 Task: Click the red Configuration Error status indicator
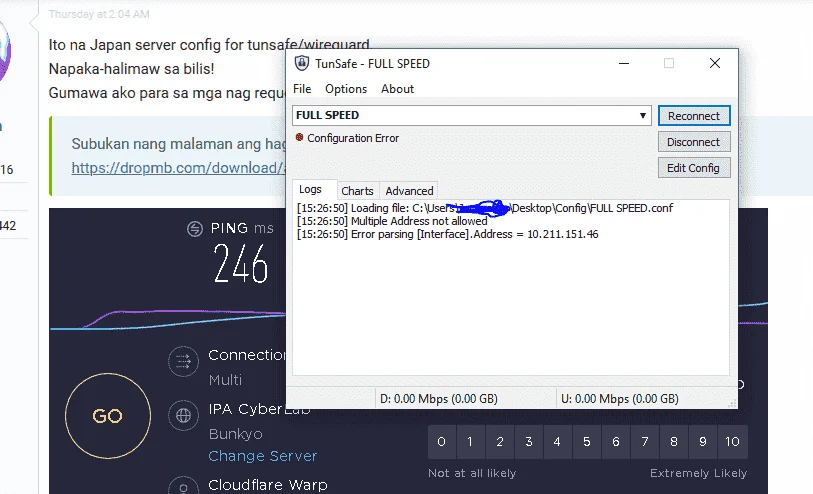pos(299,137)
